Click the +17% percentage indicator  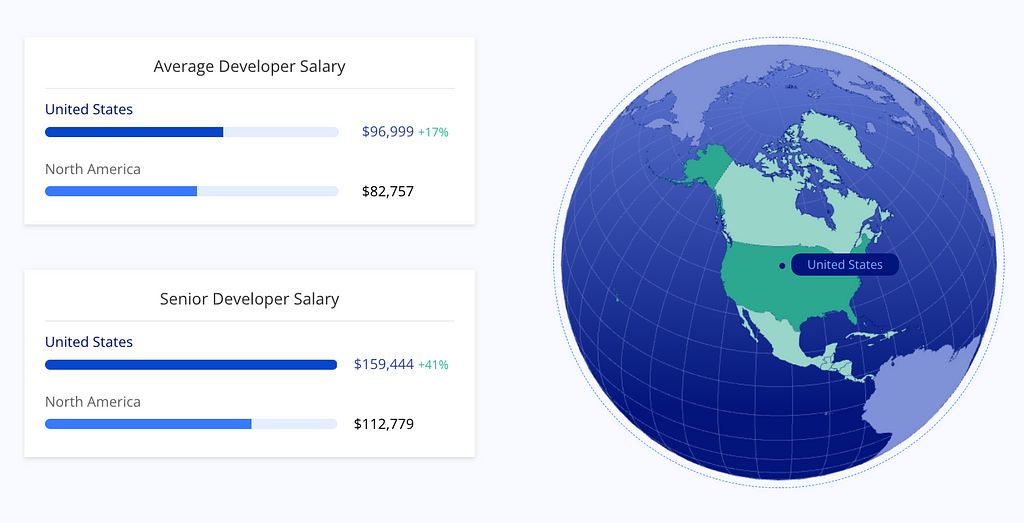[433, 132]
